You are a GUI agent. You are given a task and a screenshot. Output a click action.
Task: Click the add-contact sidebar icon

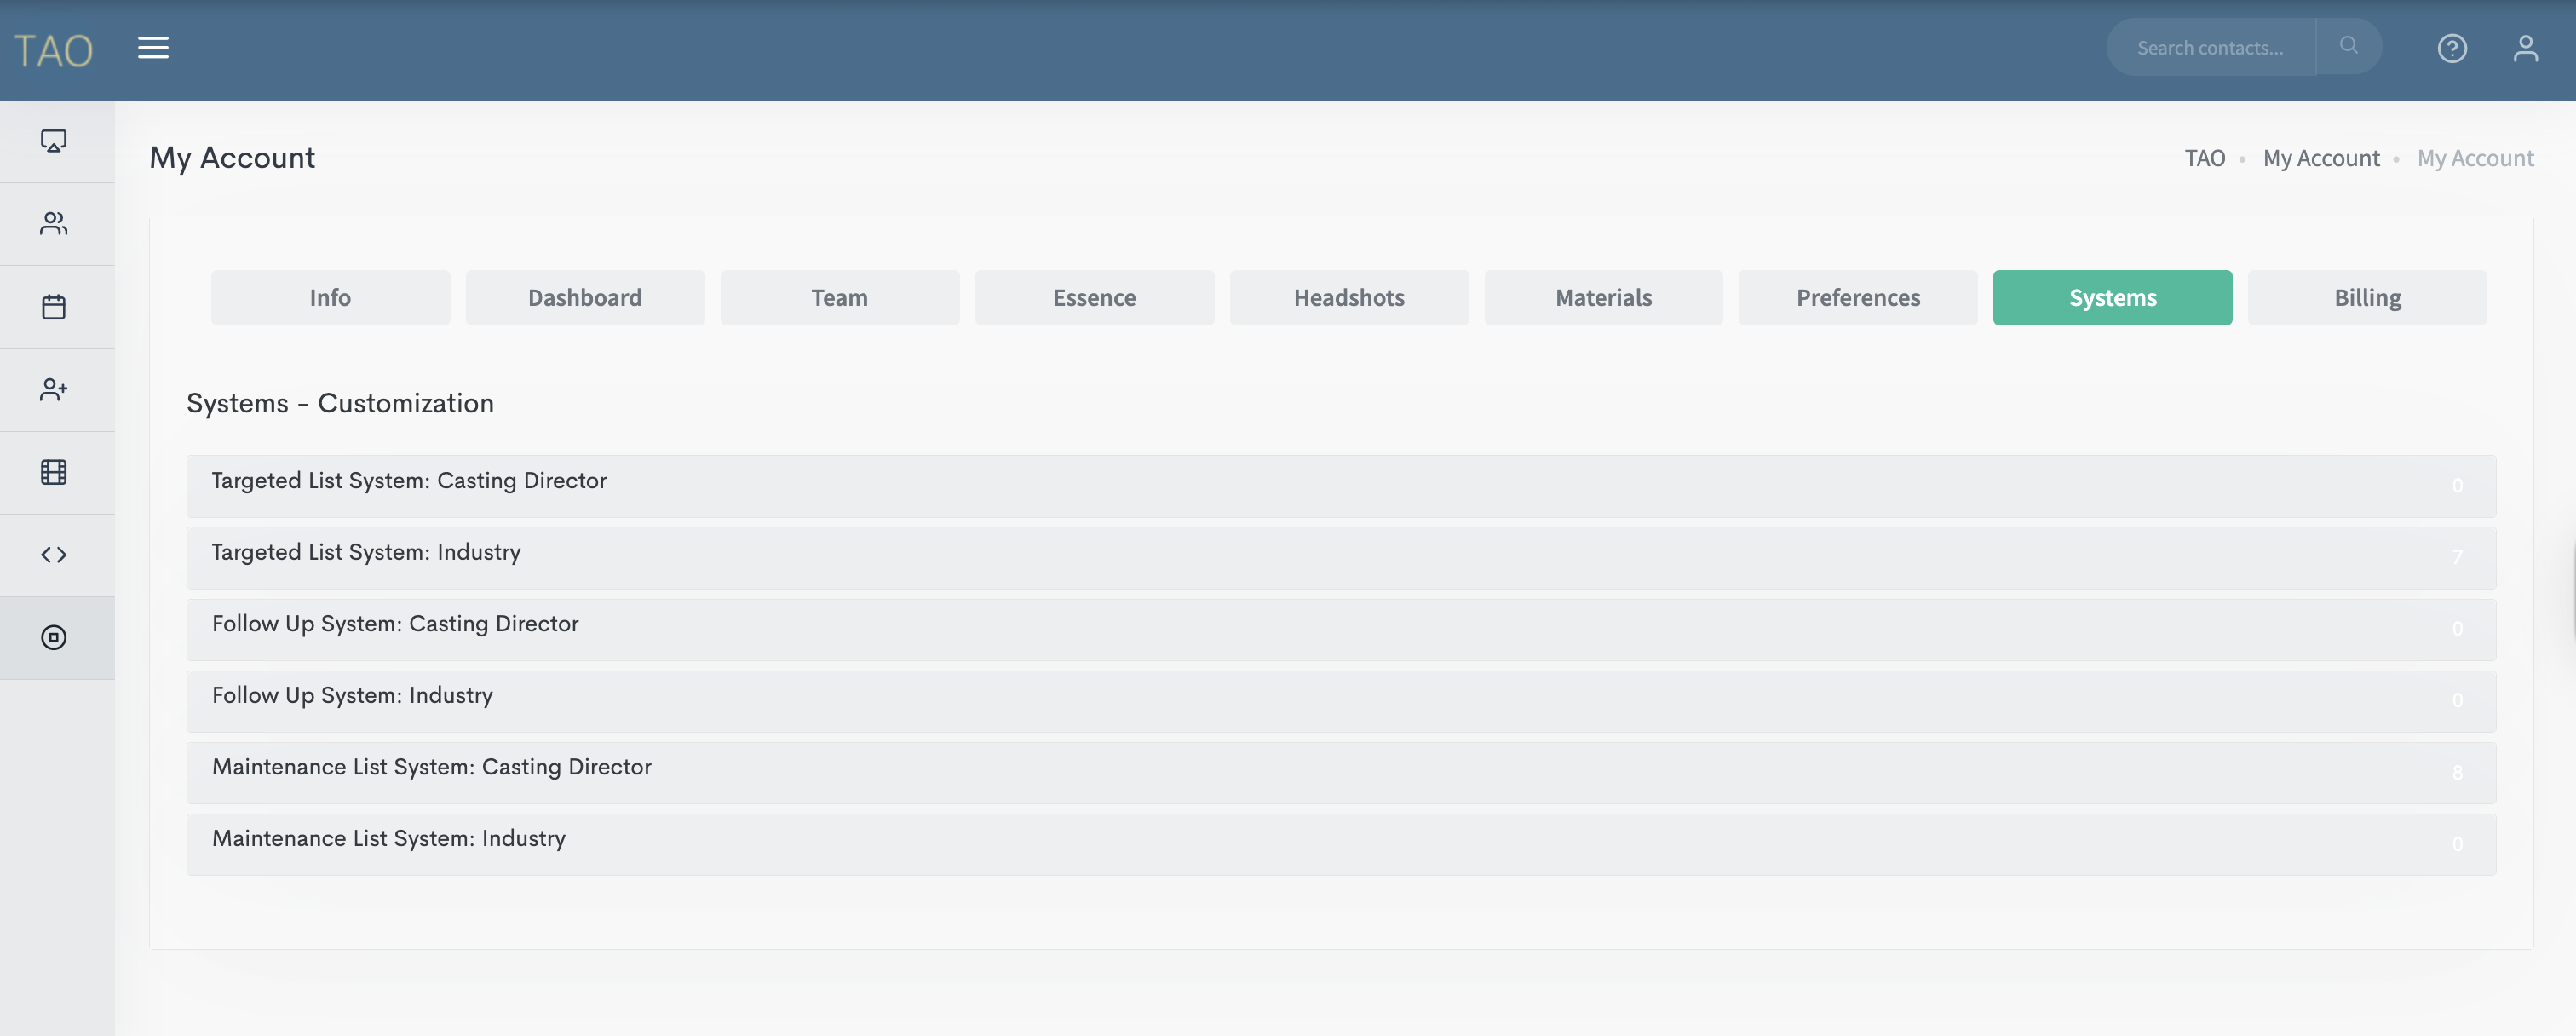click(54, 389)
